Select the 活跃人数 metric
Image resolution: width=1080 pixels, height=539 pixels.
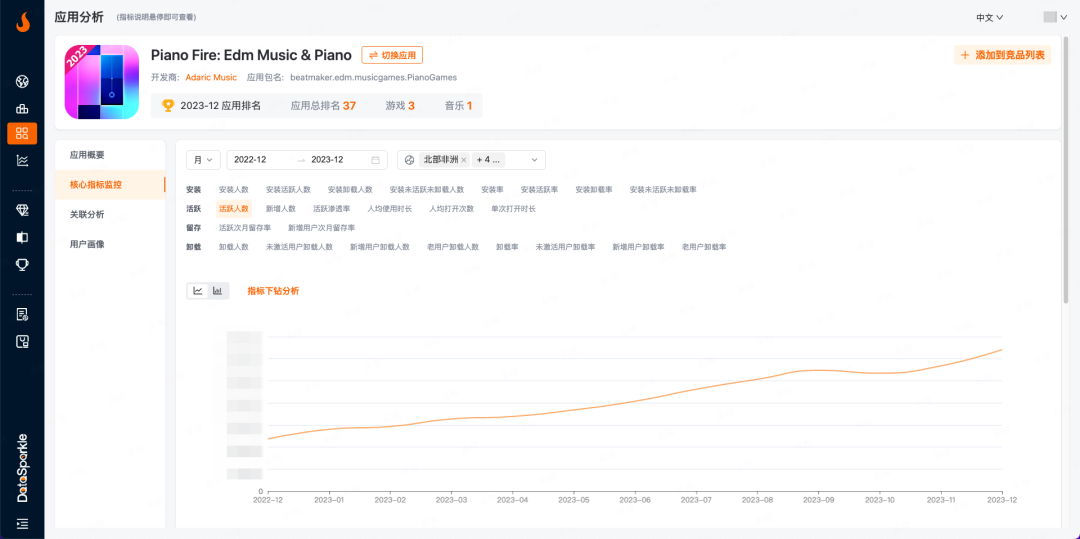233,209
